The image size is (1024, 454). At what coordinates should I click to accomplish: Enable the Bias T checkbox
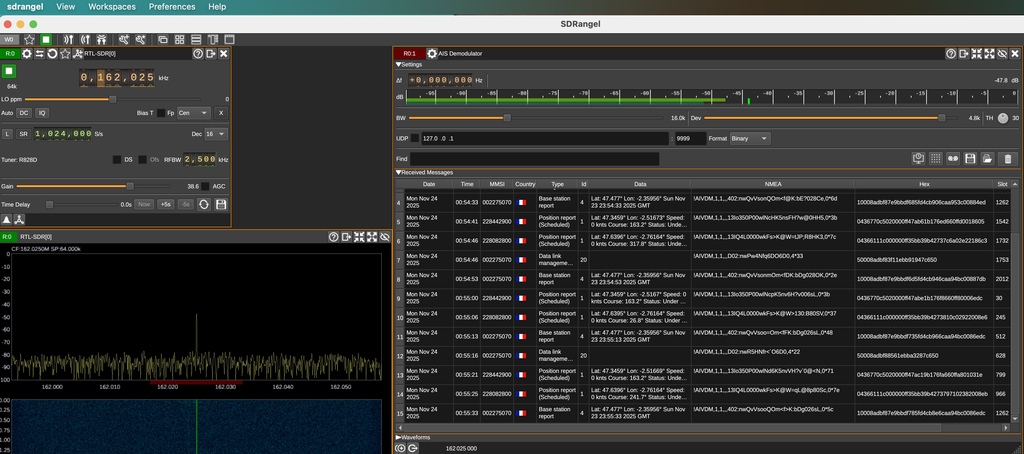(161, 113)
